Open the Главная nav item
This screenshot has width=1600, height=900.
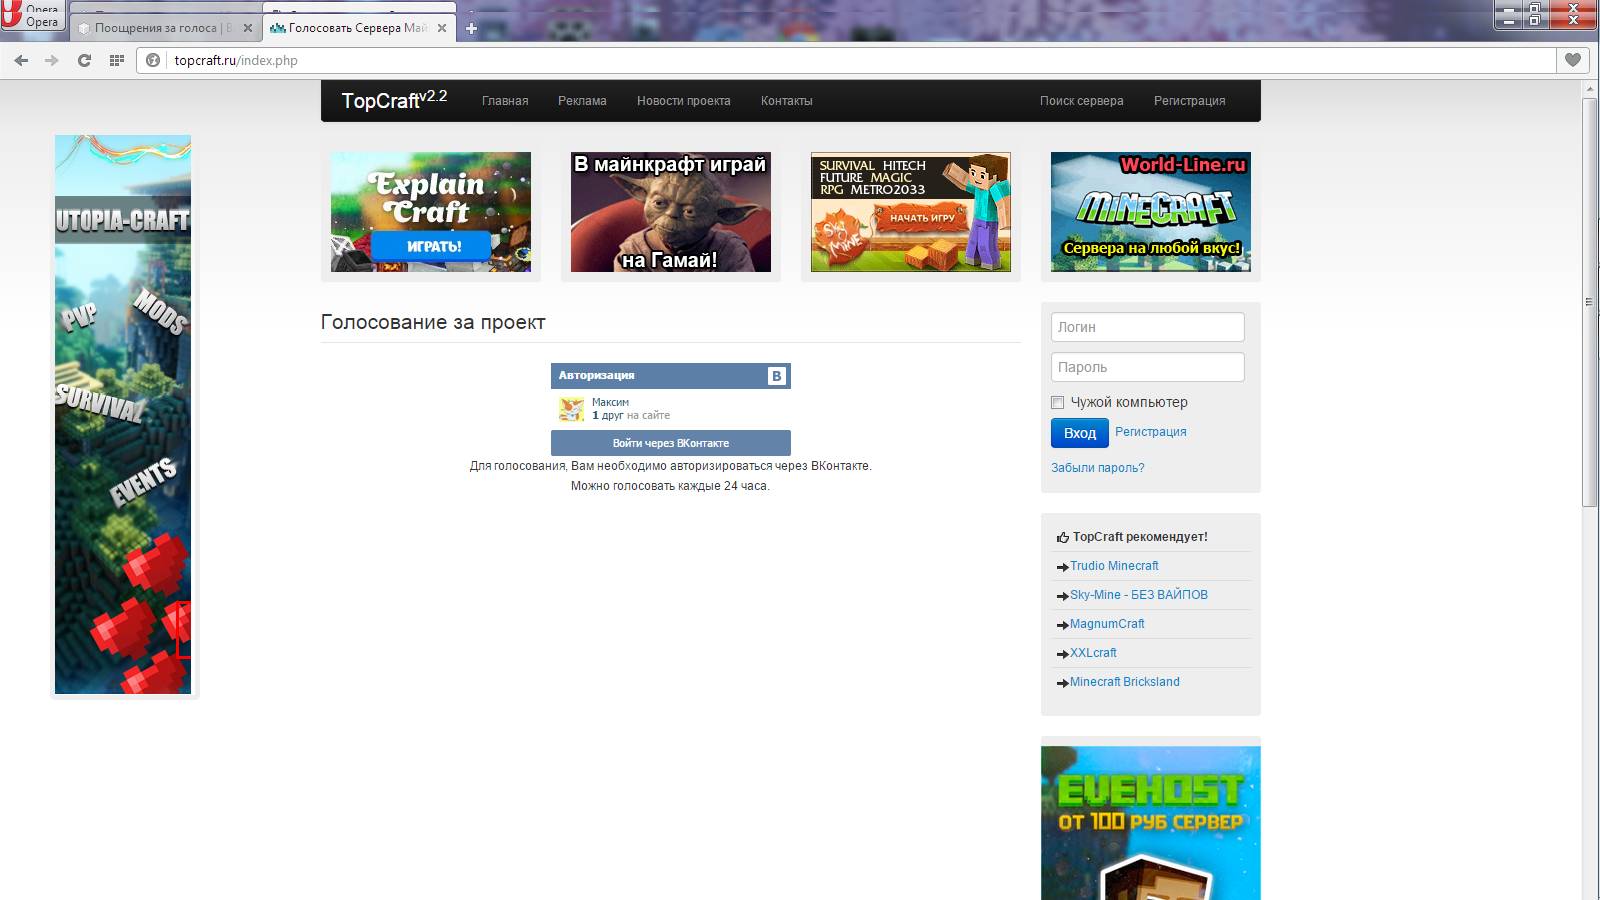(505, 101)
